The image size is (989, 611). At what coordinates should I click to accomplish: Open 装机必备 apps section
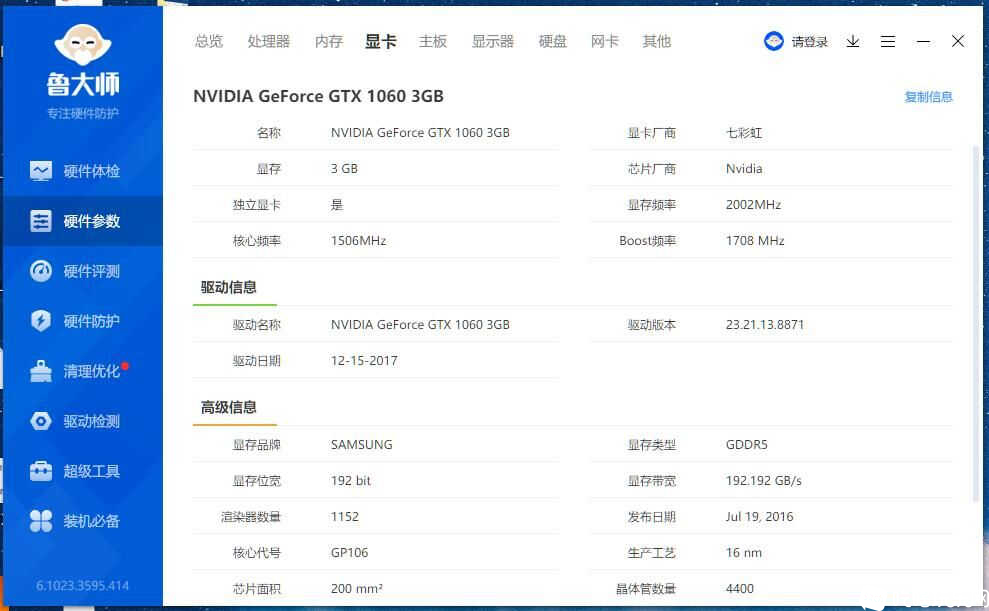tap(83, 521)
